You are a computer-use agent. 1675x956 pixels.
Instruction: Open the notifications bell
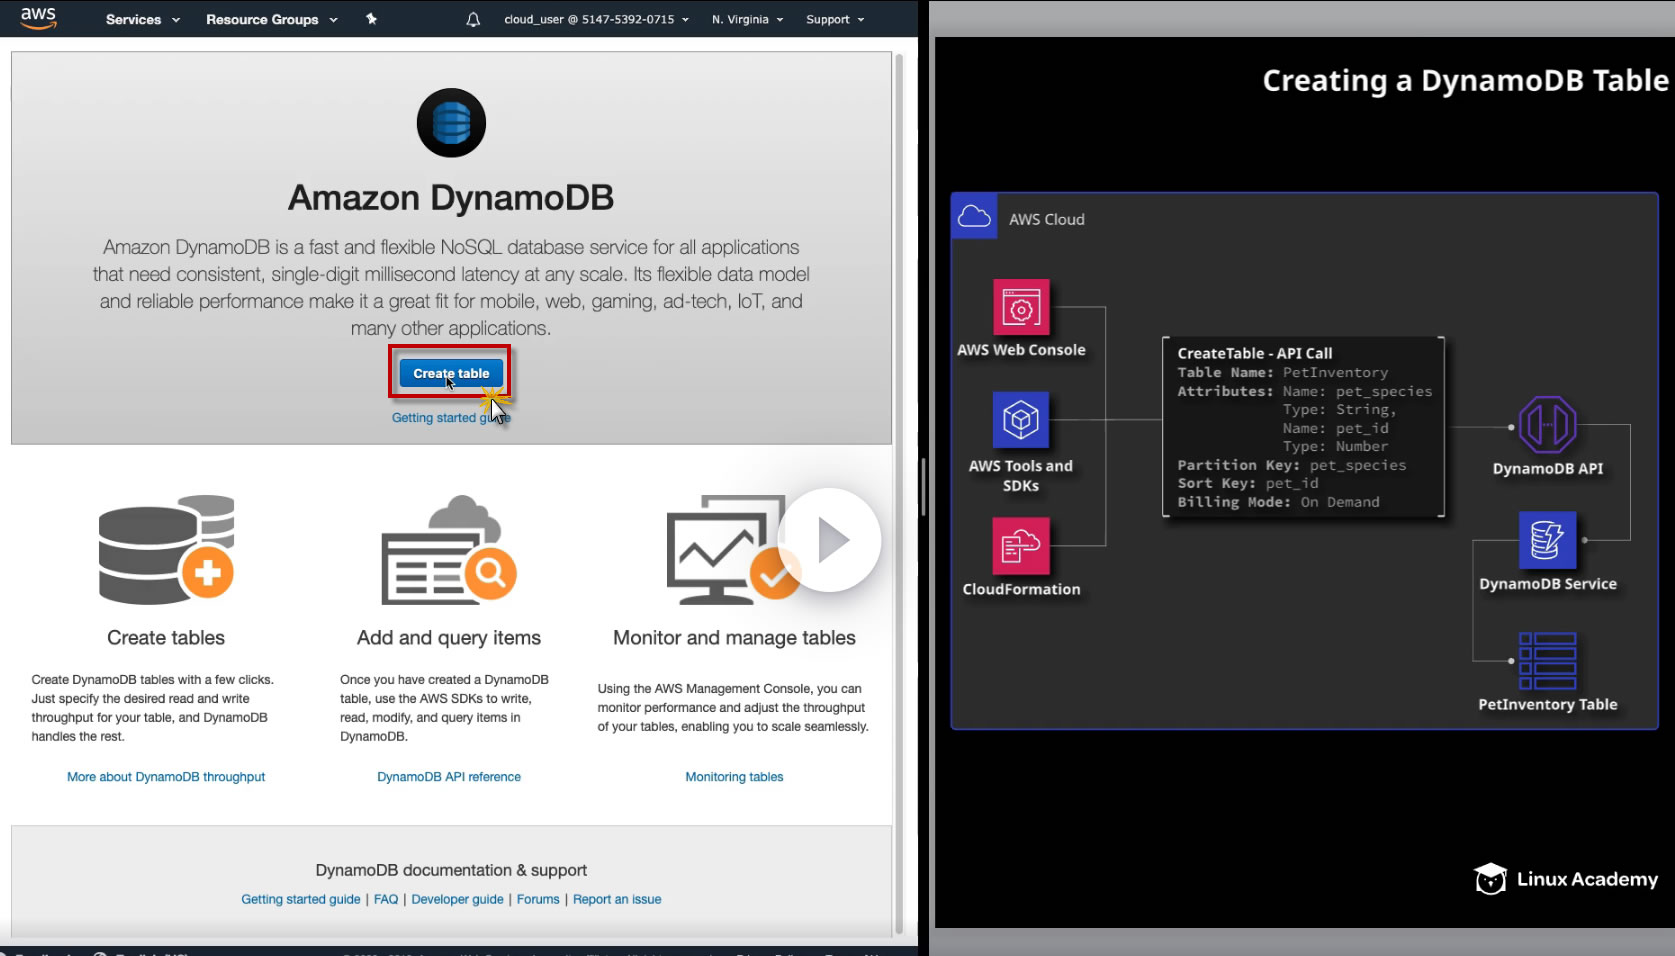point(473,19)
